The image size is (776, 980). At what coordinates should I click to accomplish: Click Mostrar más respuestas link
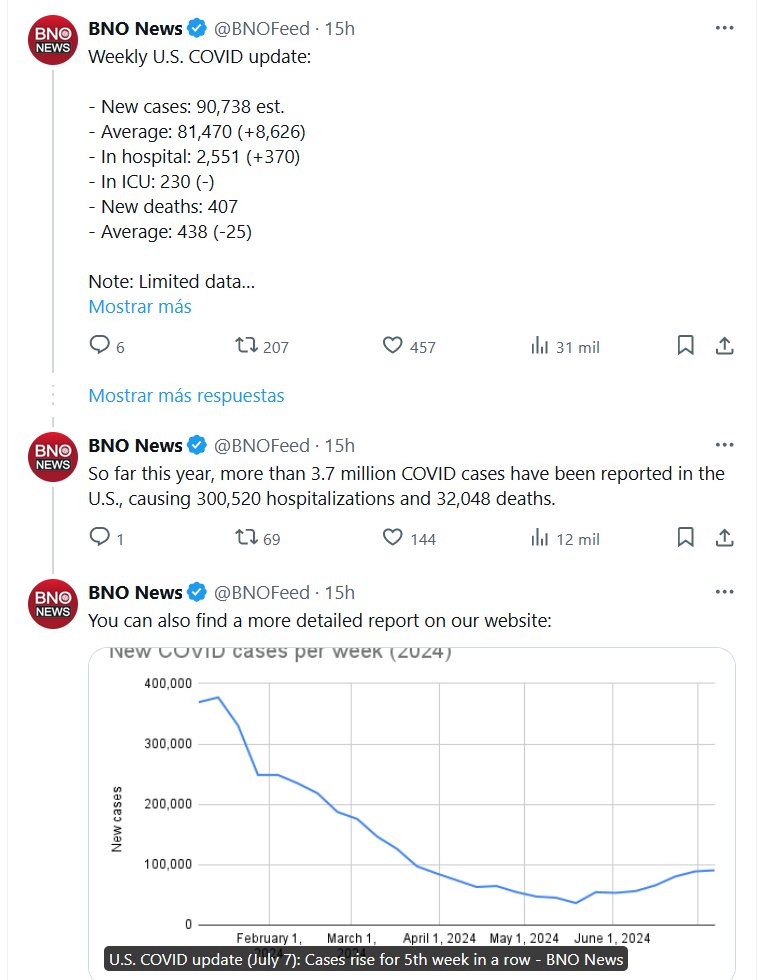(x=186, y=395)
